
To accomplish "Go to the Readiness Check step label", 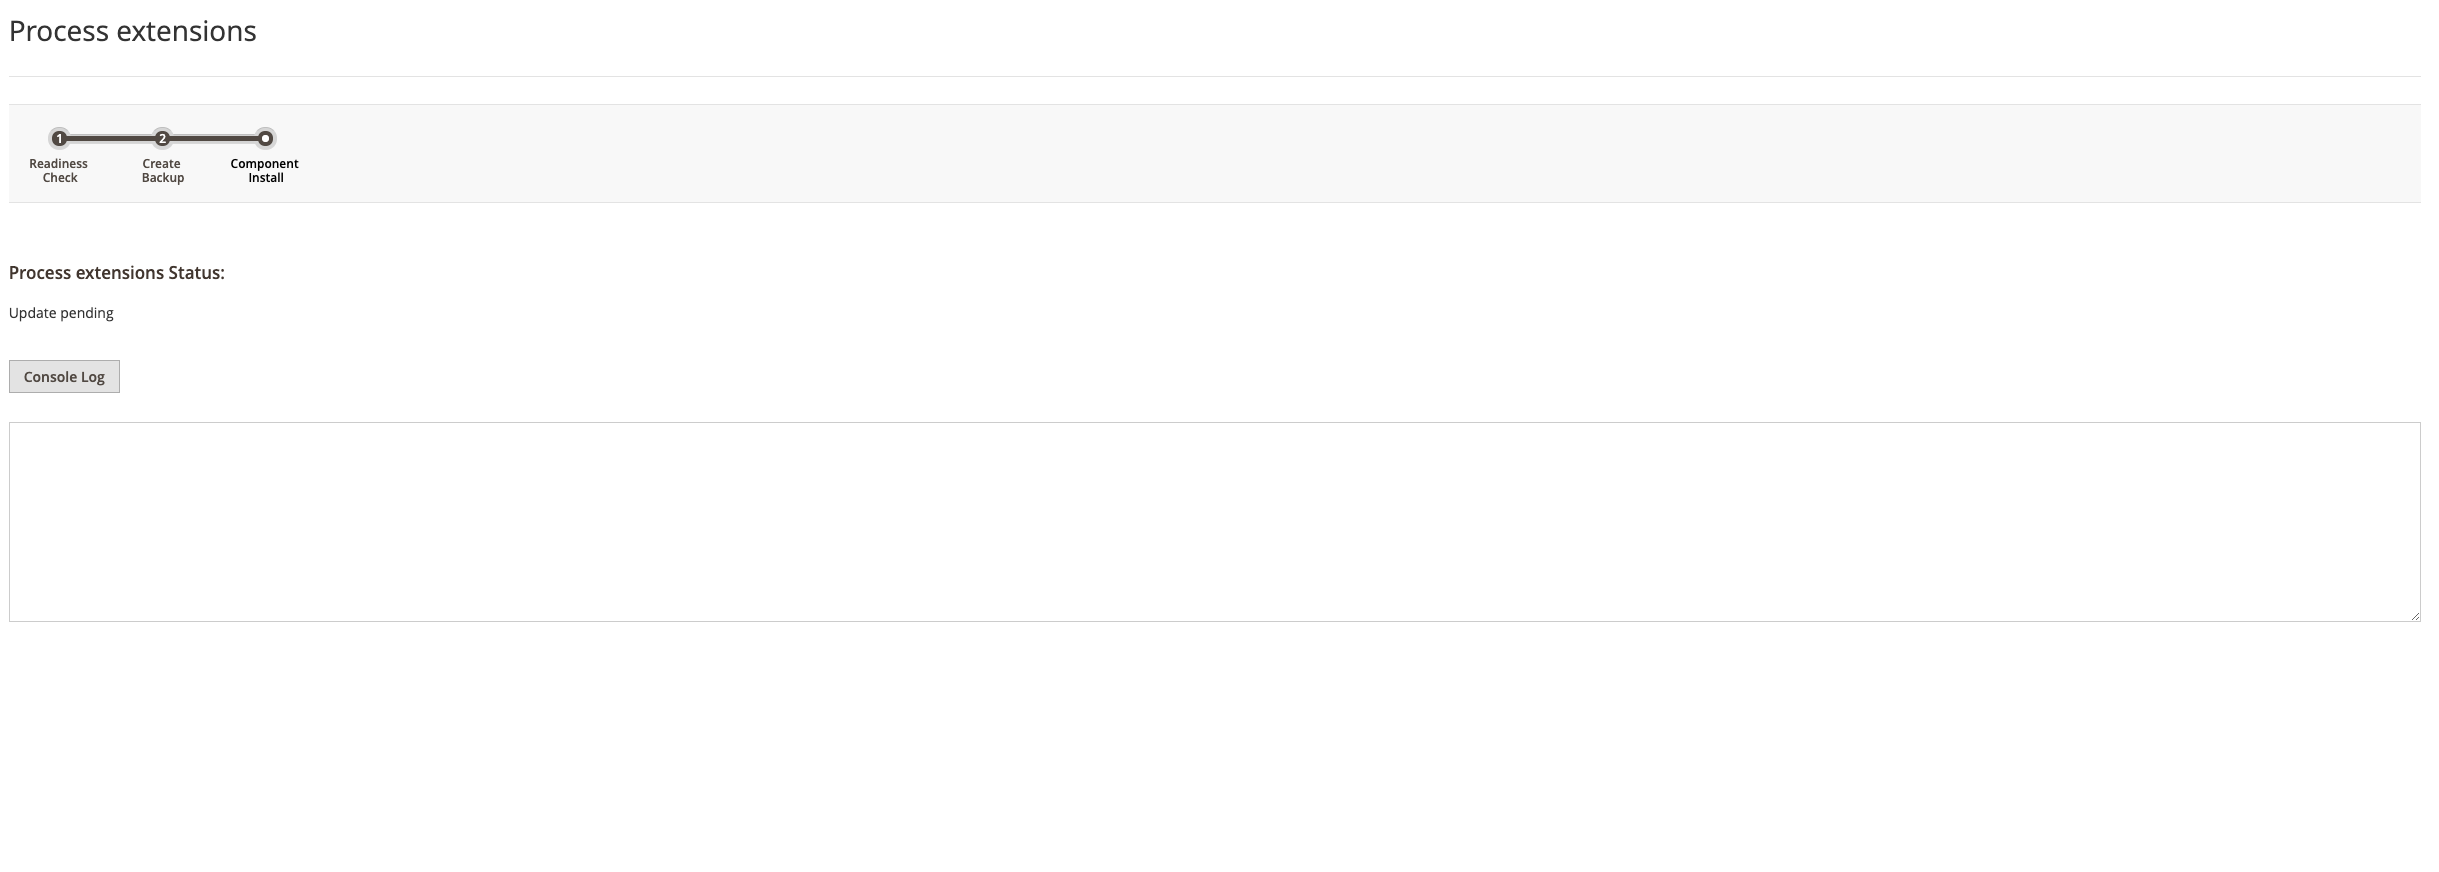I will tap(59, 170).
